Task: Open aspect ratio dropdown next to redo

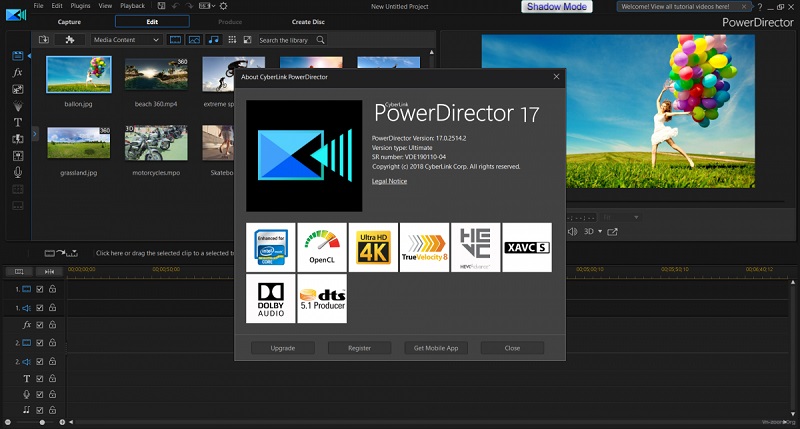Action: click(207, 6)
